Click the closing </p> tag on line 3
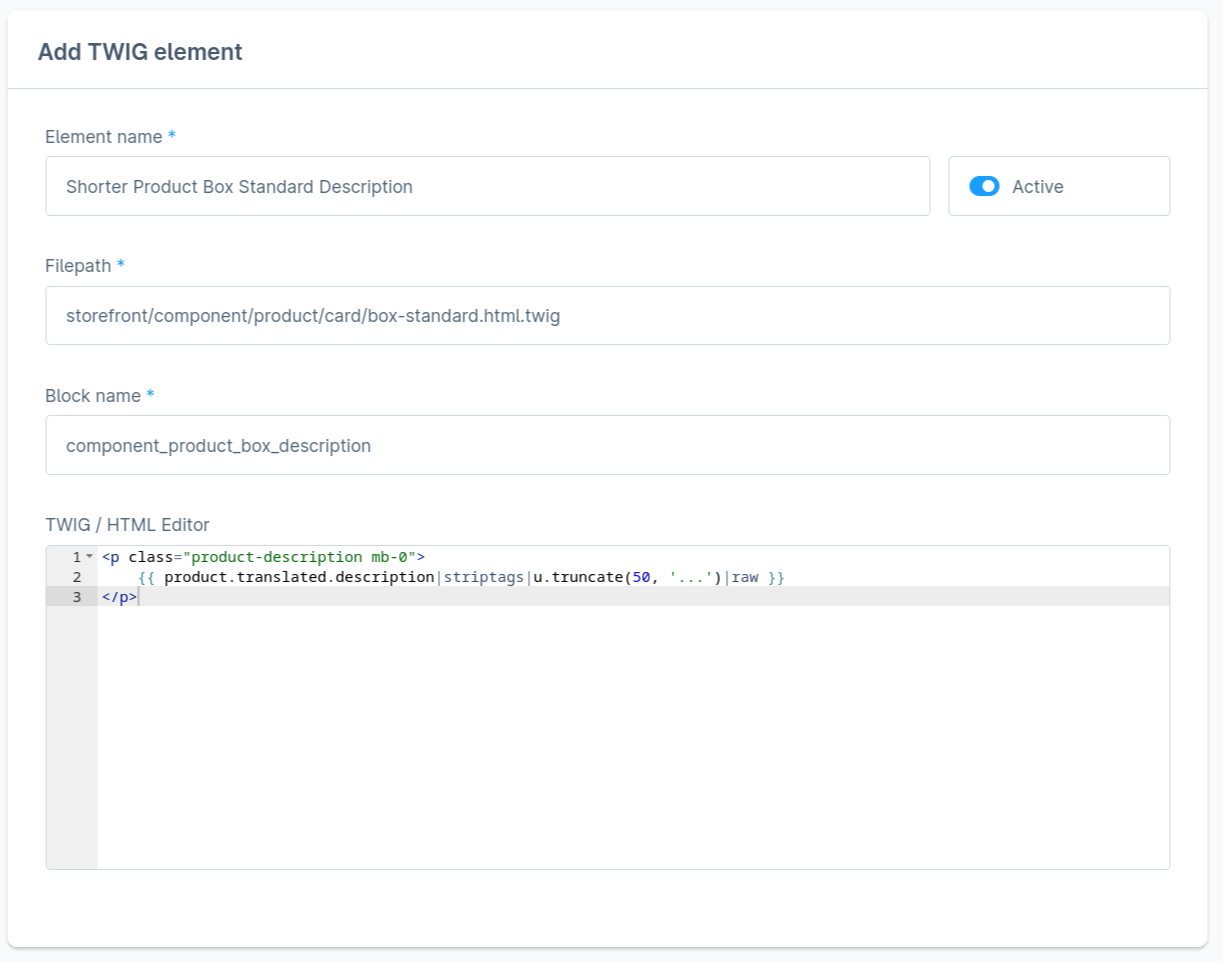 tap(119, 597)
